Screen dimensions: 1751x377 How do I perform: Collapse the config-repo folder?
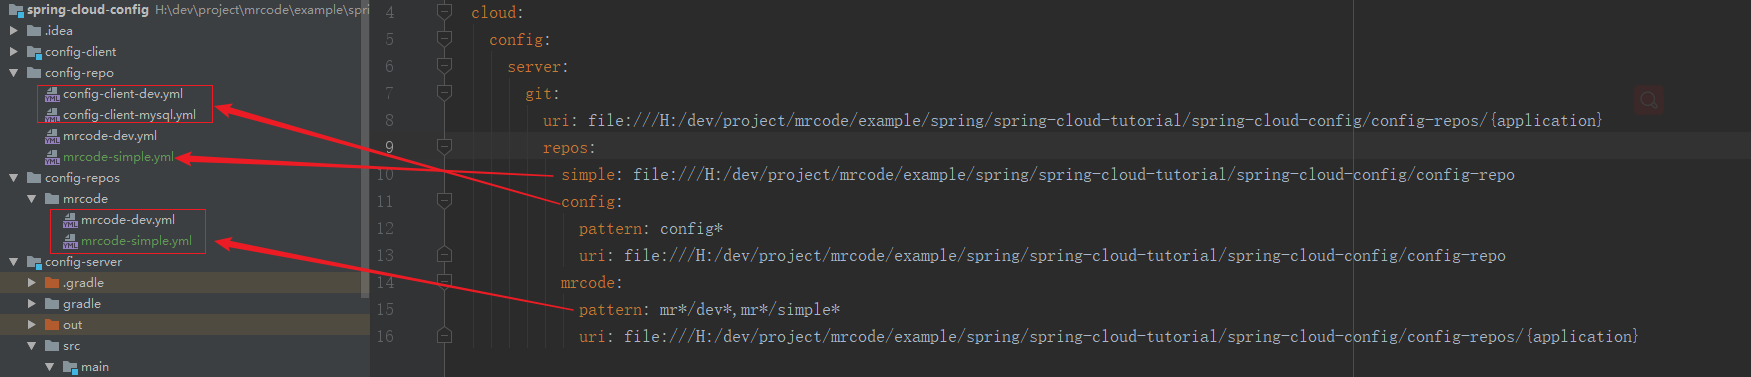(x=14, y=73)
